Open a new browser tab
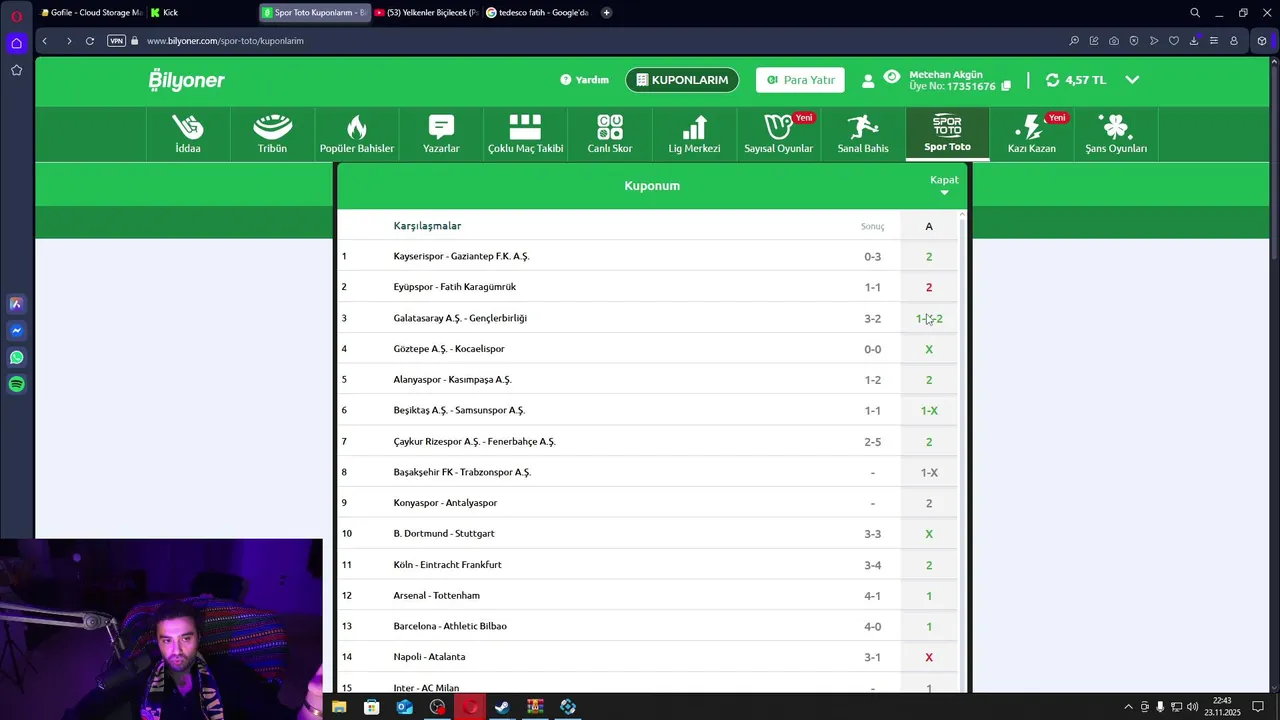Viewport: 1280px width, 720px height. 607,13
